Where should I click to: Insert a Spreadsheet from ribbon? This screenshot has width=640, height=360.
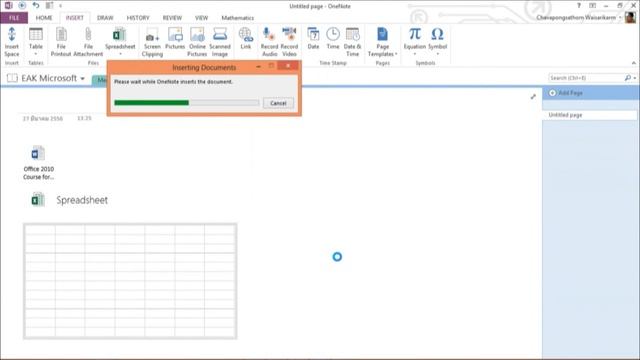[120, 38]
